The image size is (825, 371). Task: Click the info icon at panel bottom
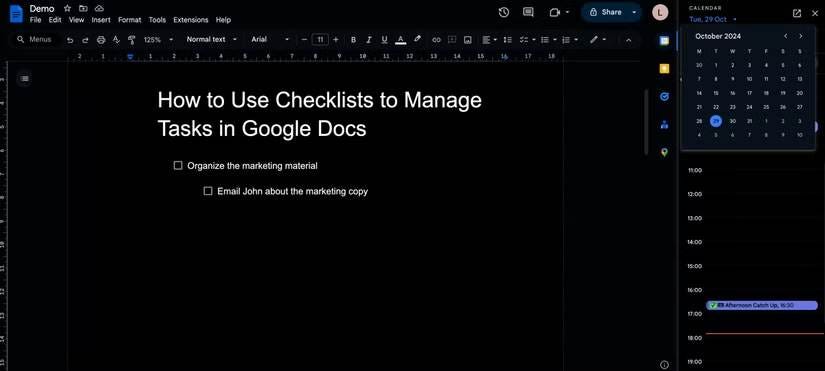pos(665,365)
